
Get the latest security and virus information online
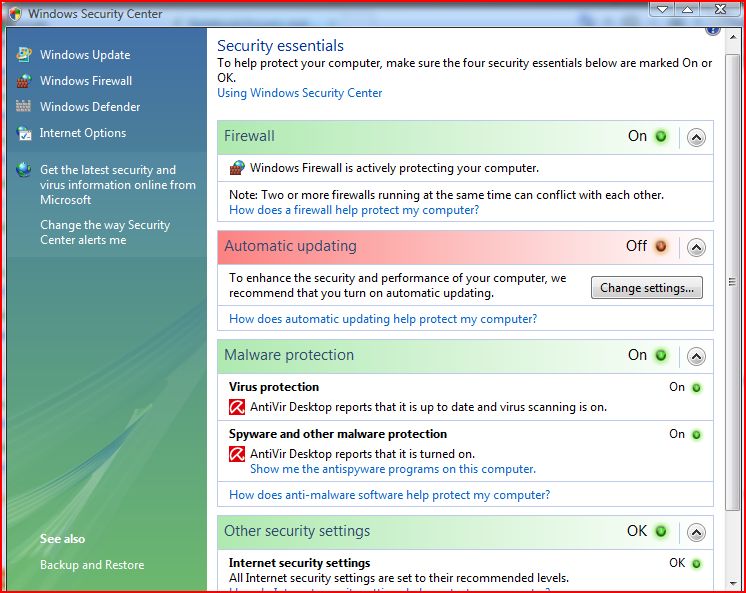click(118, 185)
